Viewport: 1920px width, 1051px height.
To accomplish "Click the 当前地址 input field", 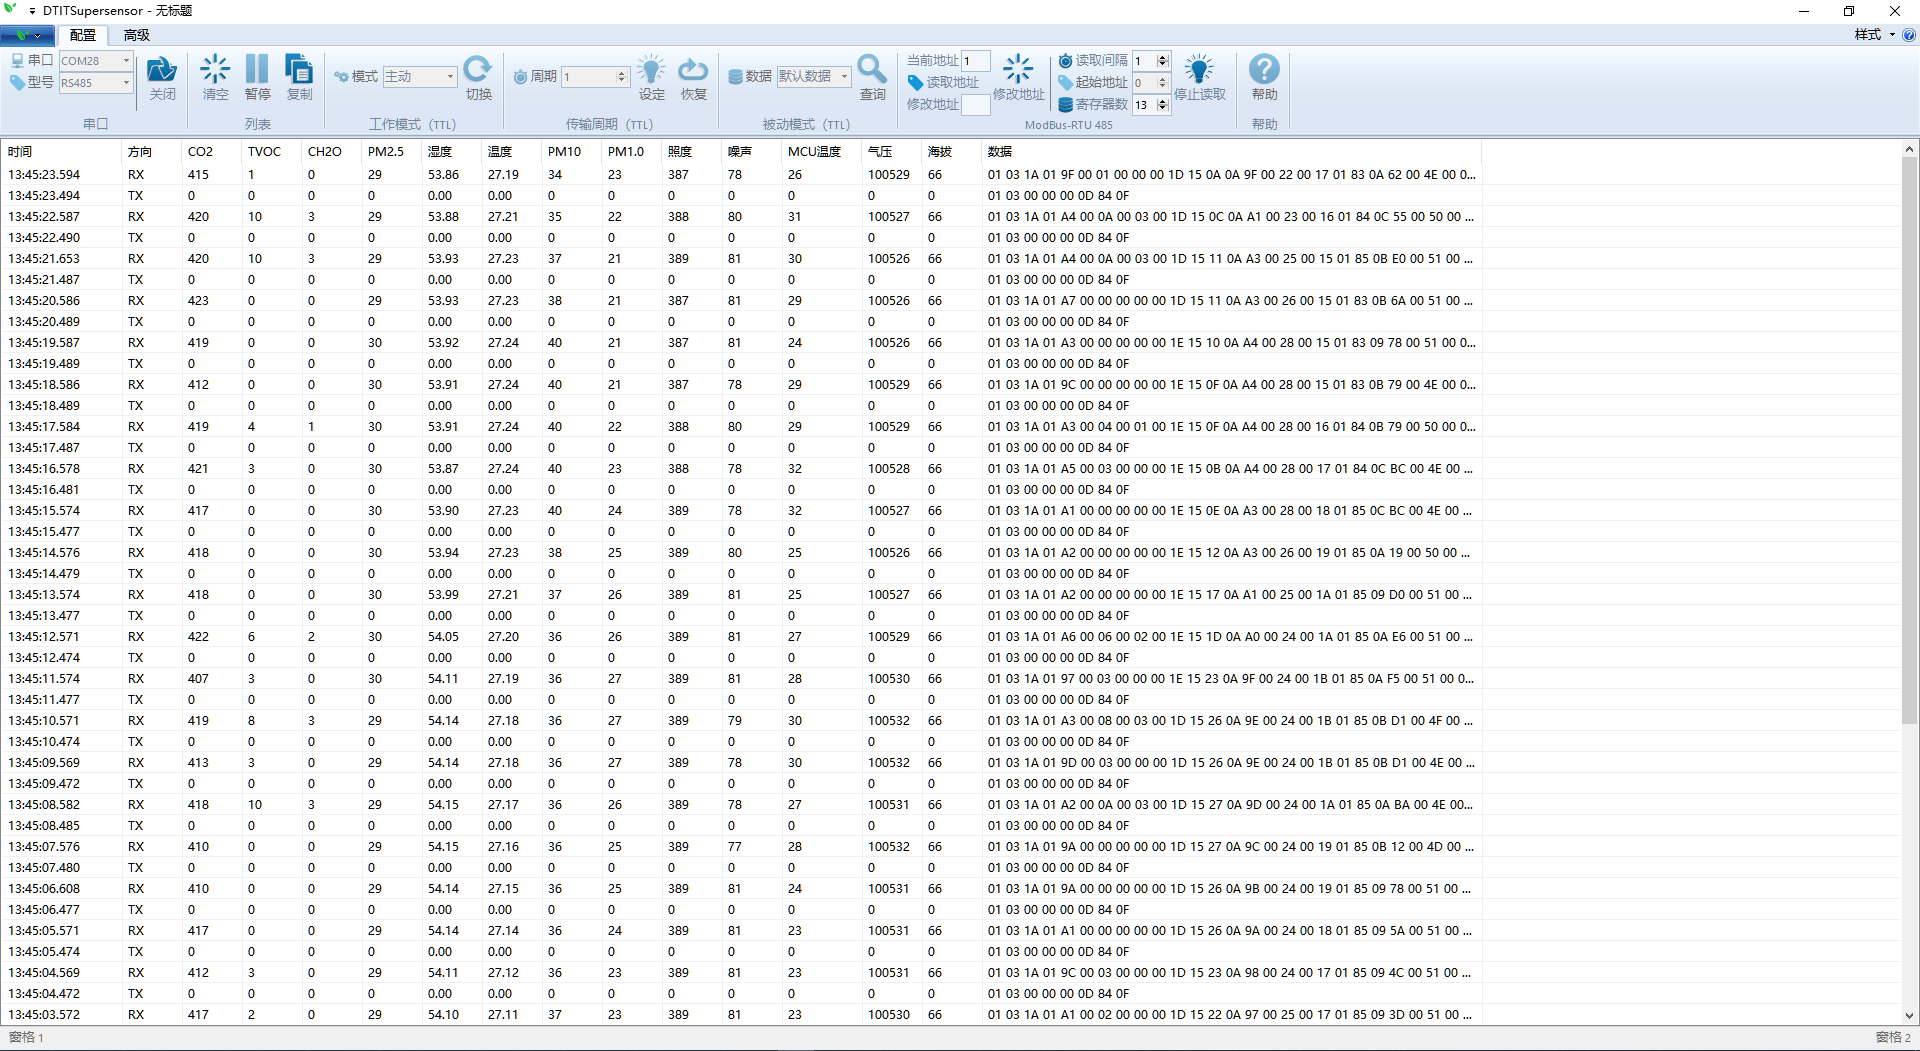I will click(975, 60).
